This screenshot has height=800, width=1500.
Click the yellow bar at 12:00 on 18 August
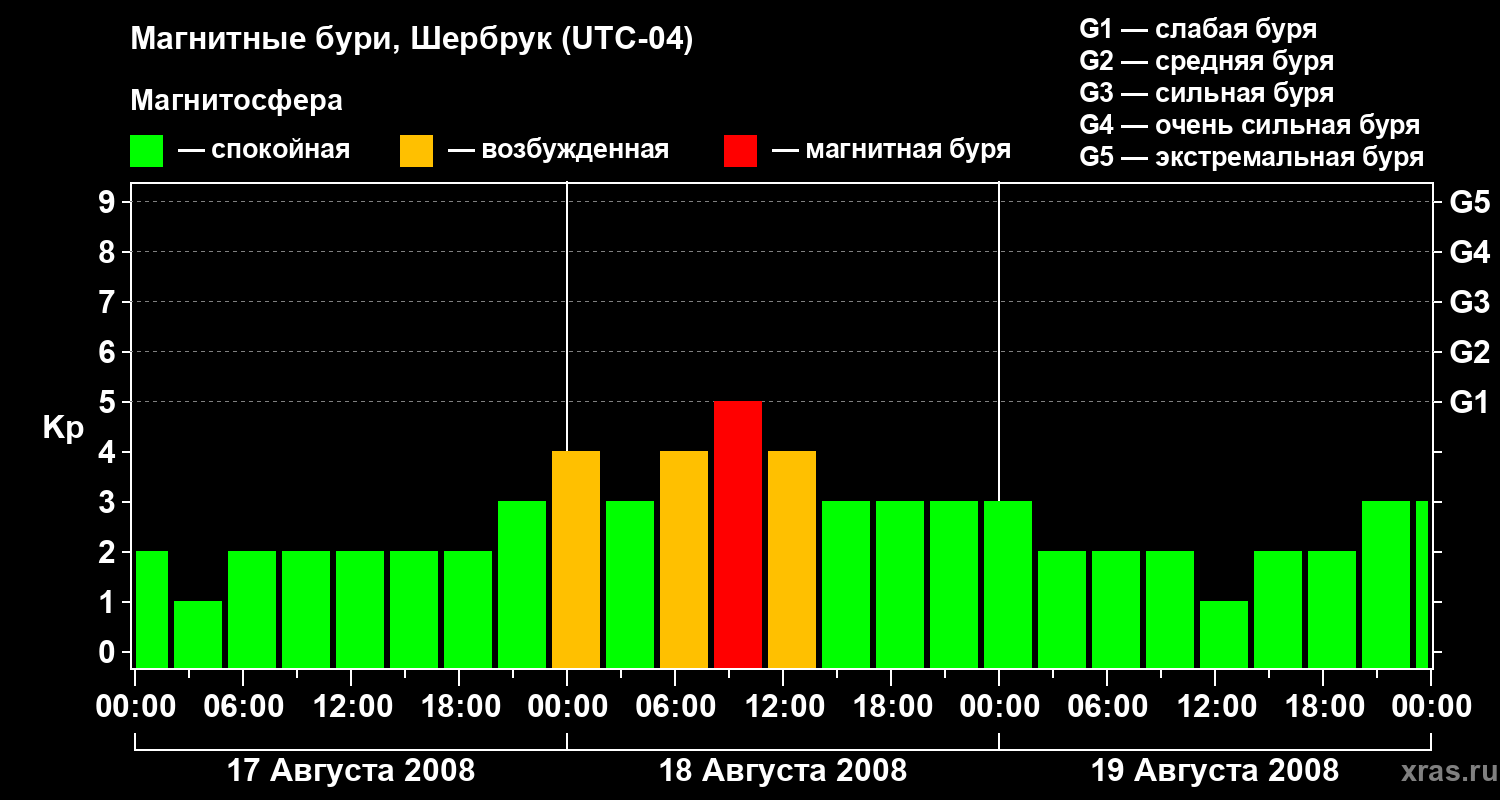[792, 559]
